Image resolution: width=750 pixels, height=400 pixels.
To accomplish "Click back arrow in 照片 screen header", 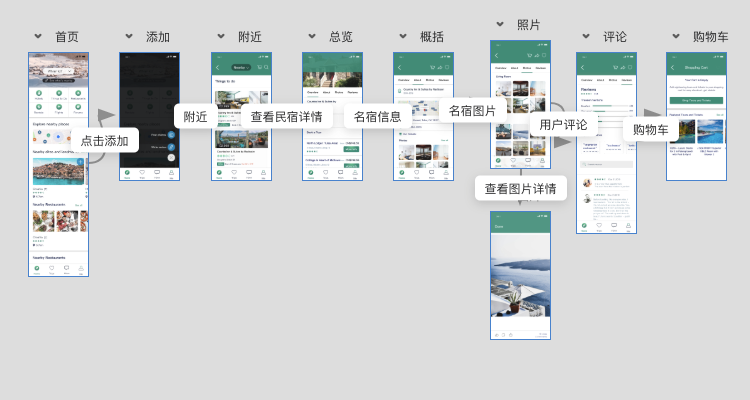I will pos(497,55).
